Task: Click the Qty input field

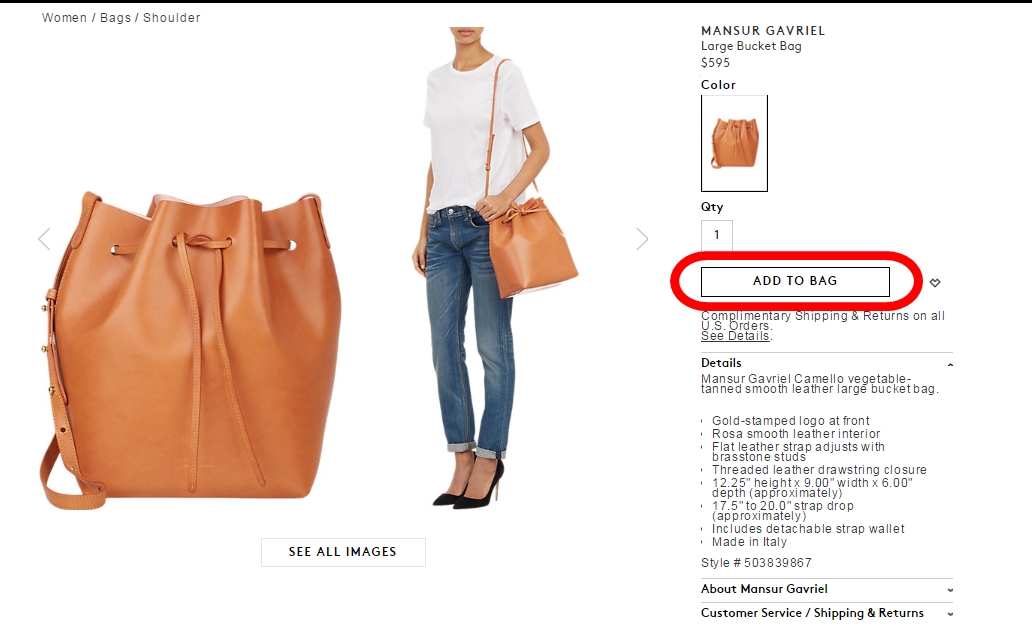Action: pyautogui.click(x=717, y=235)
